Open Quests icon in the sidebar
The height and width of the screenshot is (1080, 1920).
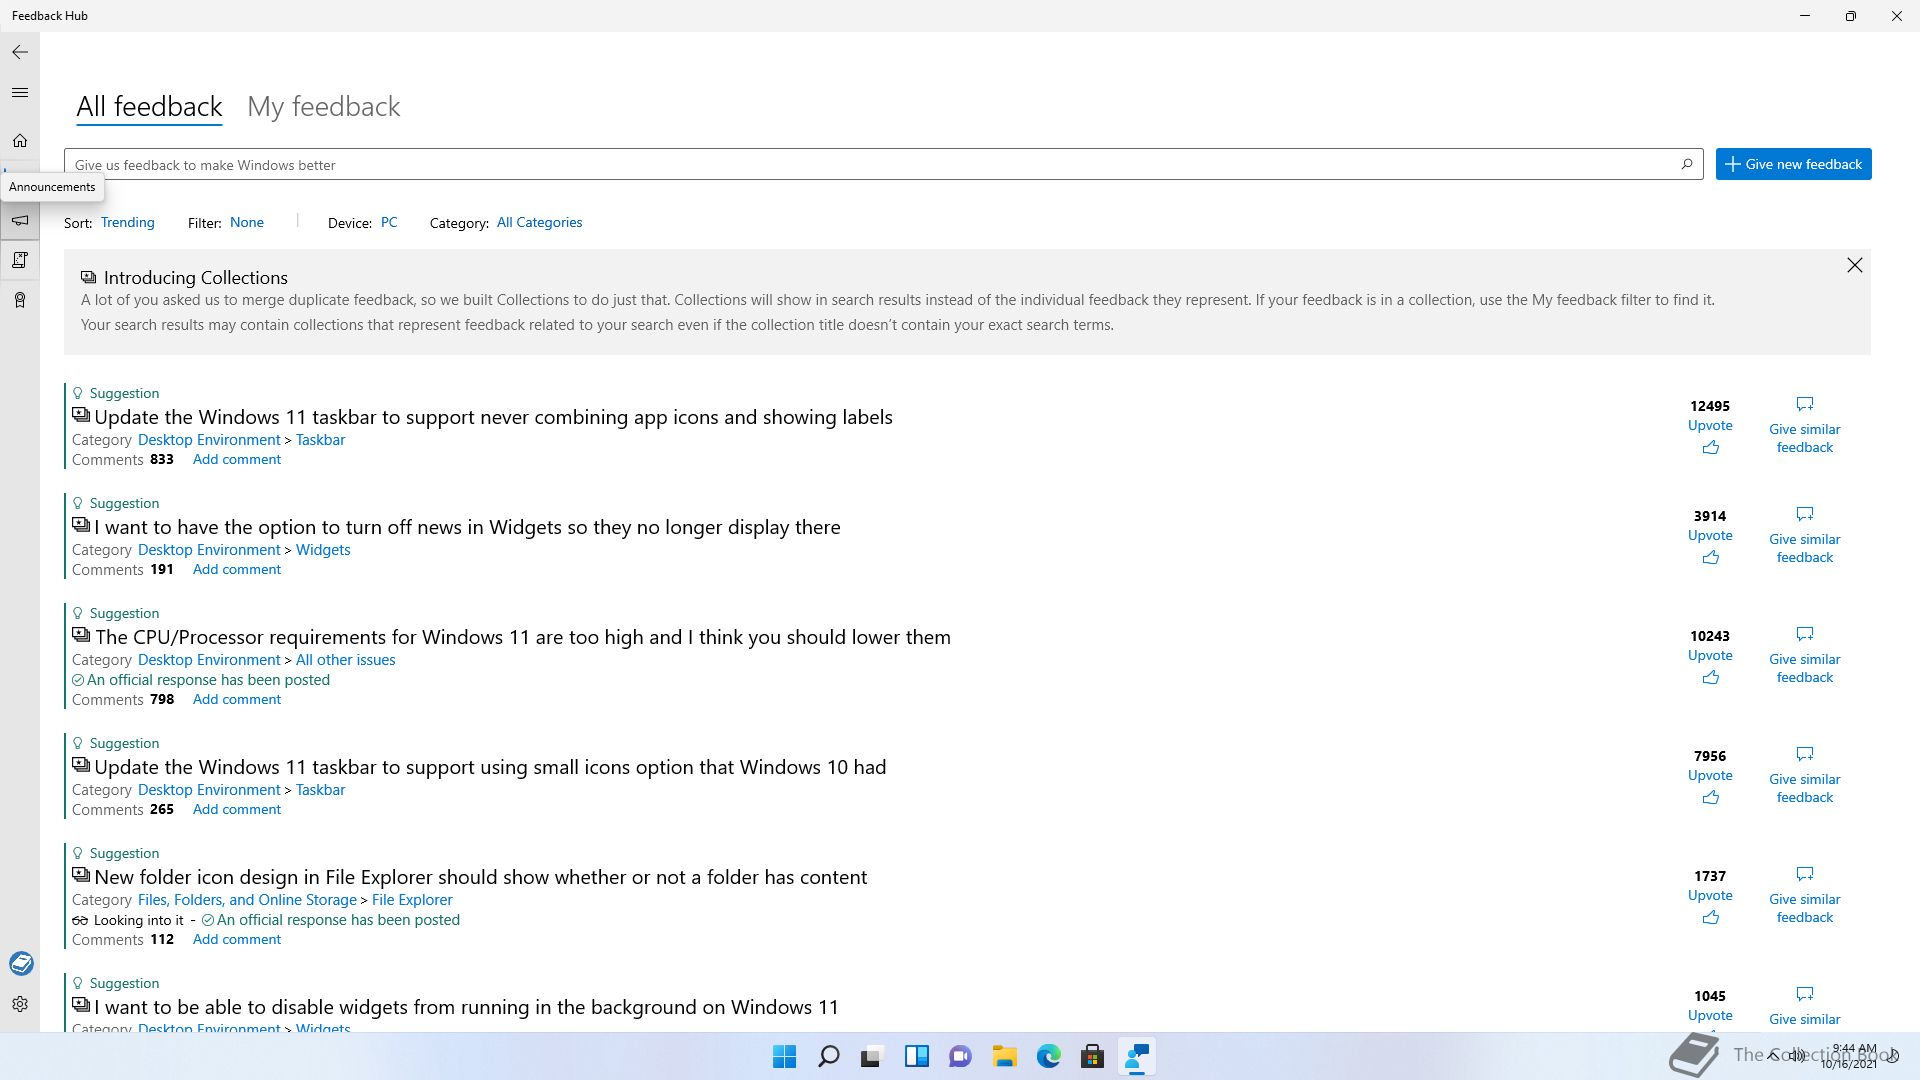coord(20,260)
